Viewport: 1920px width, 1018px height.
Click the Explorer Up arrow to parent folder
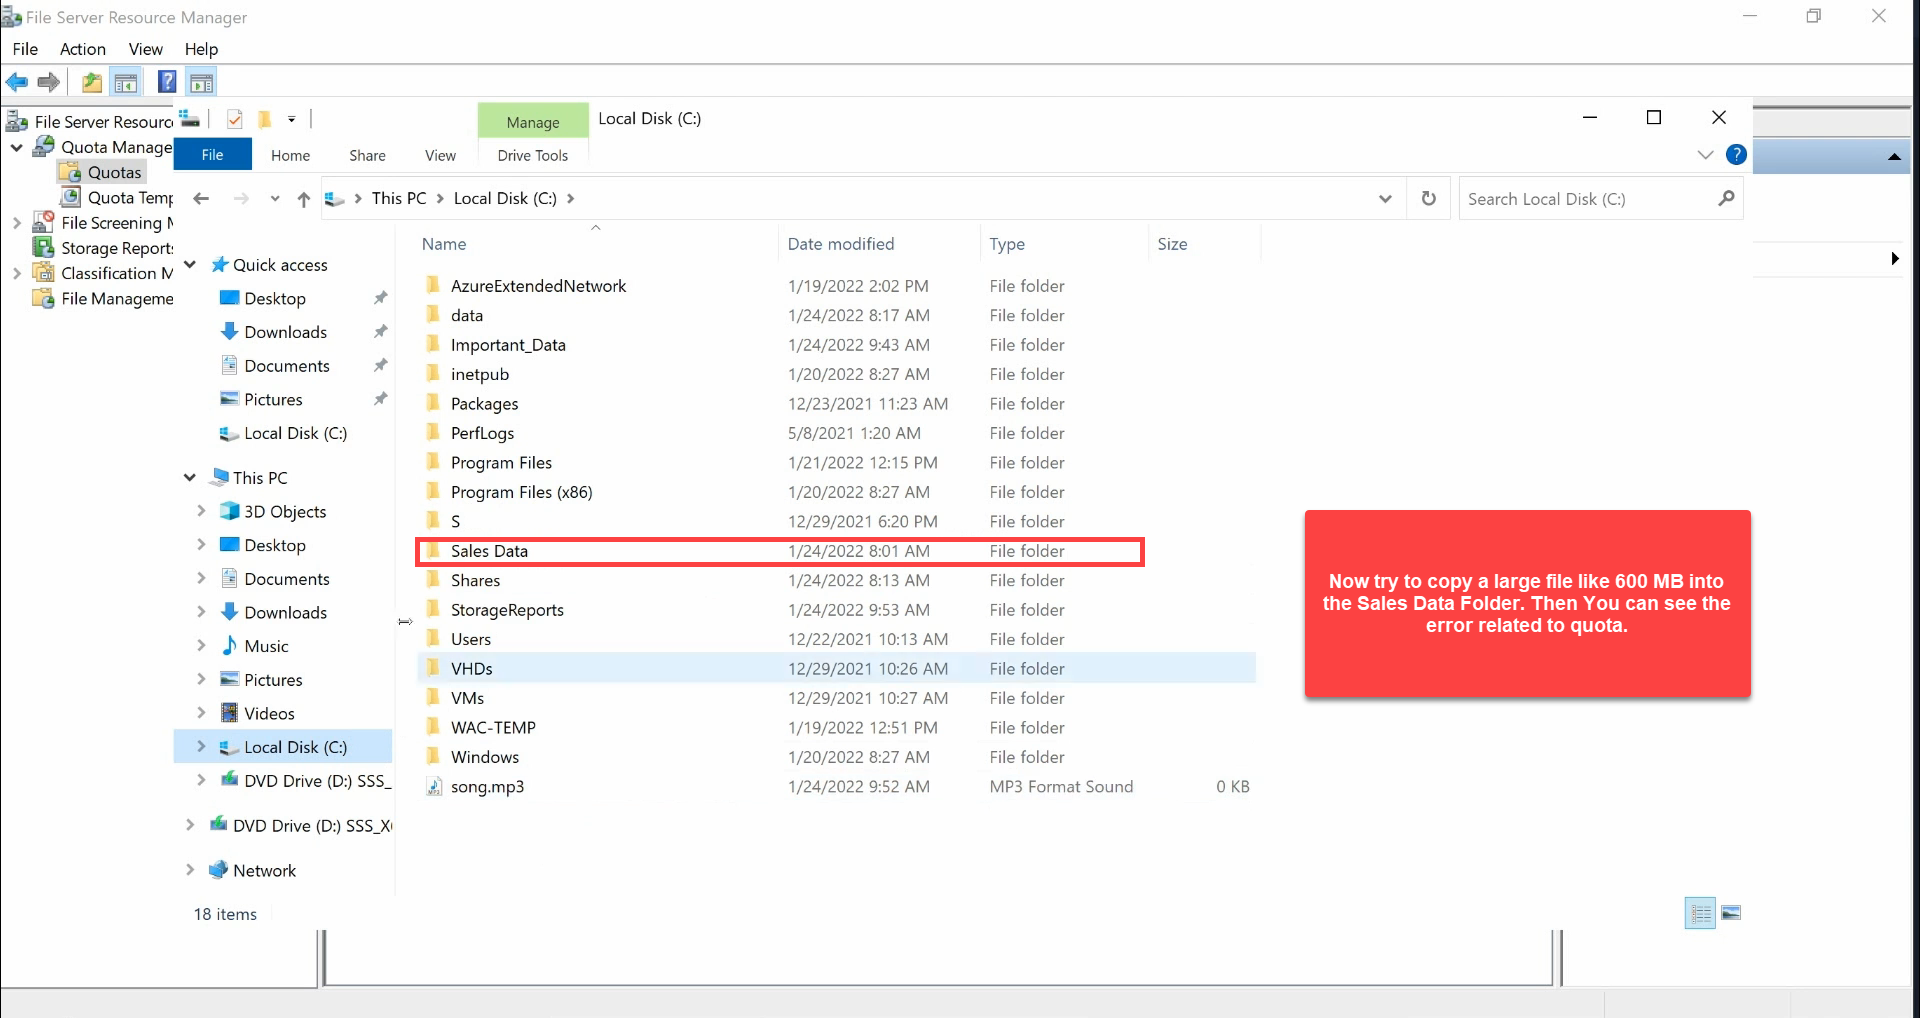[x=303, y=198]
